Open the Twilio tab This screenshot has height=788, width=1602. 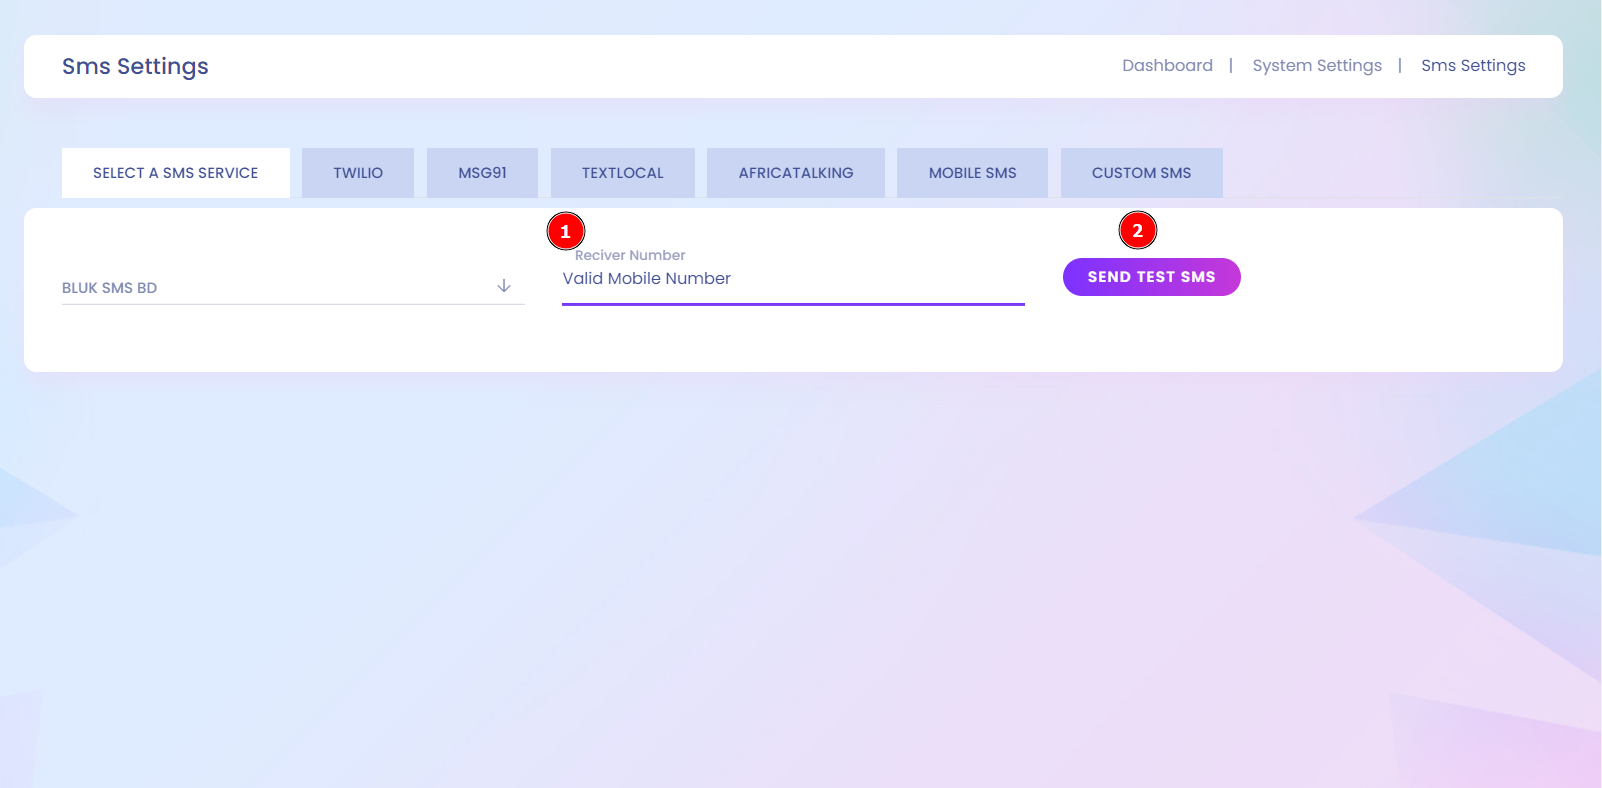(358, 173)
